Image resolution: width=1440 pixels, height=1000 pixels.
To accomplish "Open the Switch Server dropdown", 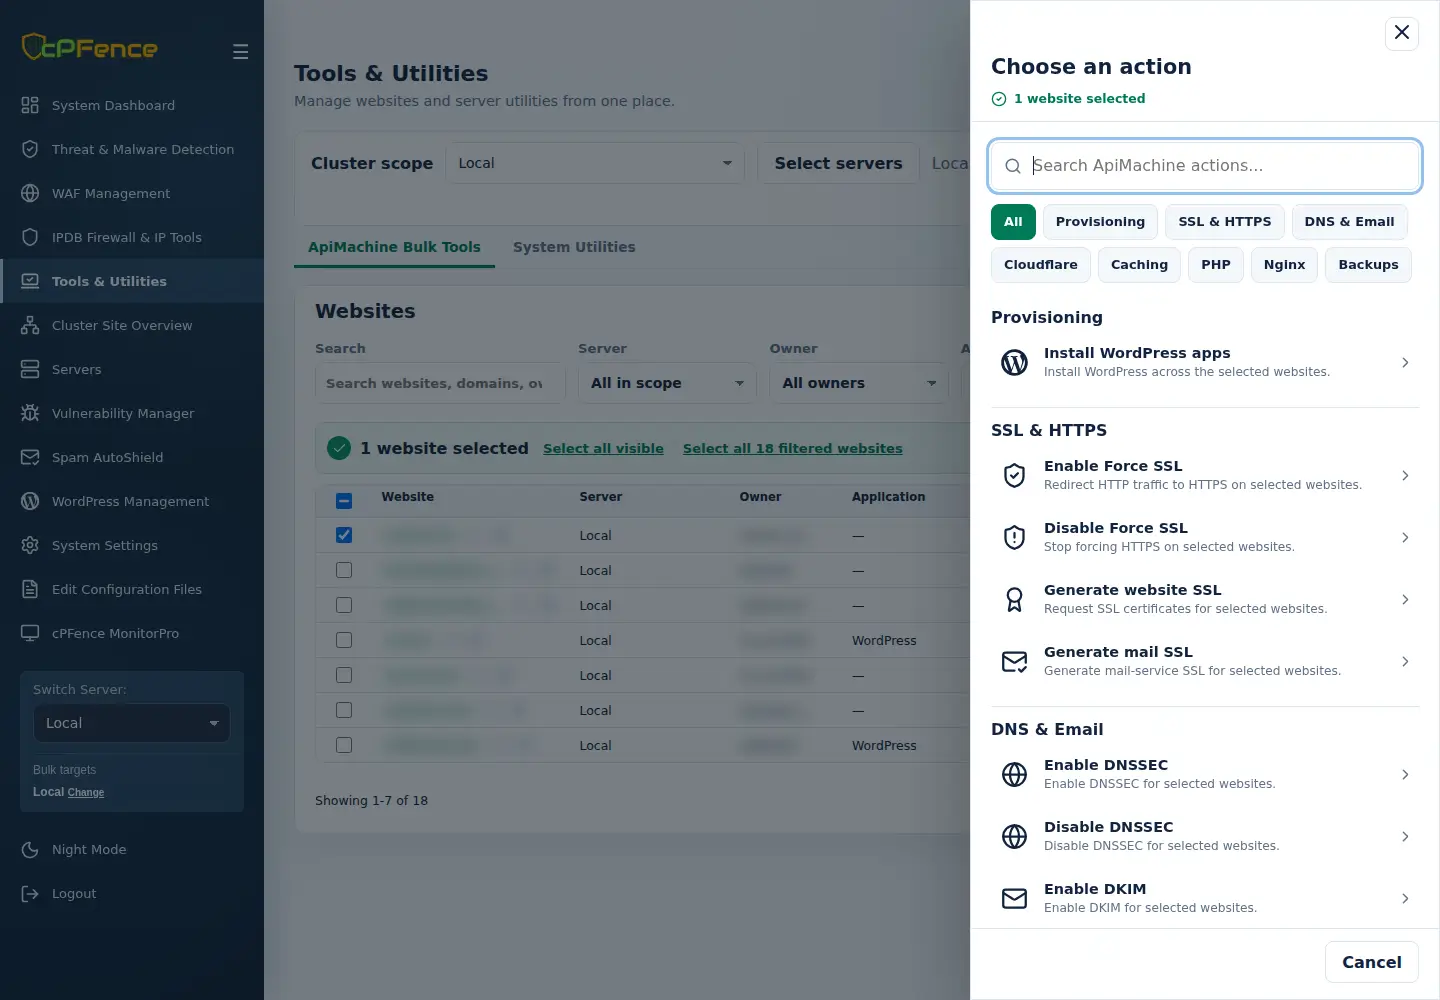I will tap(132, 723).
